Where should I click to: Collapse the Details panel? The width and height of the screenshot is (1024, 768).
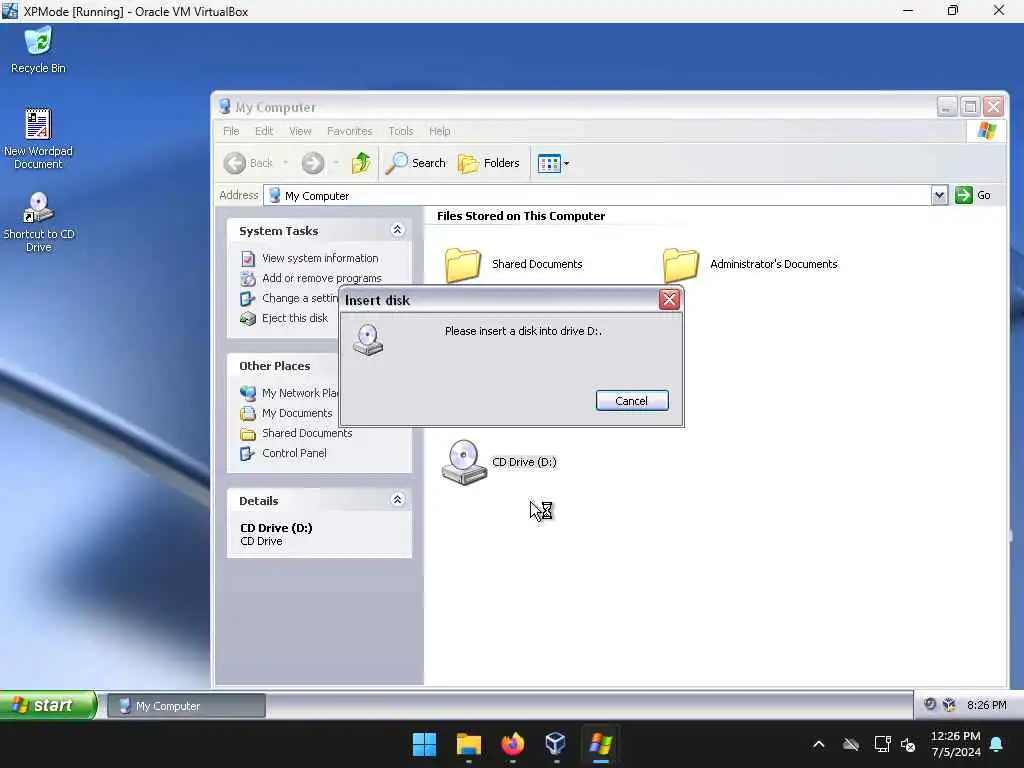[x=397, y=500]
